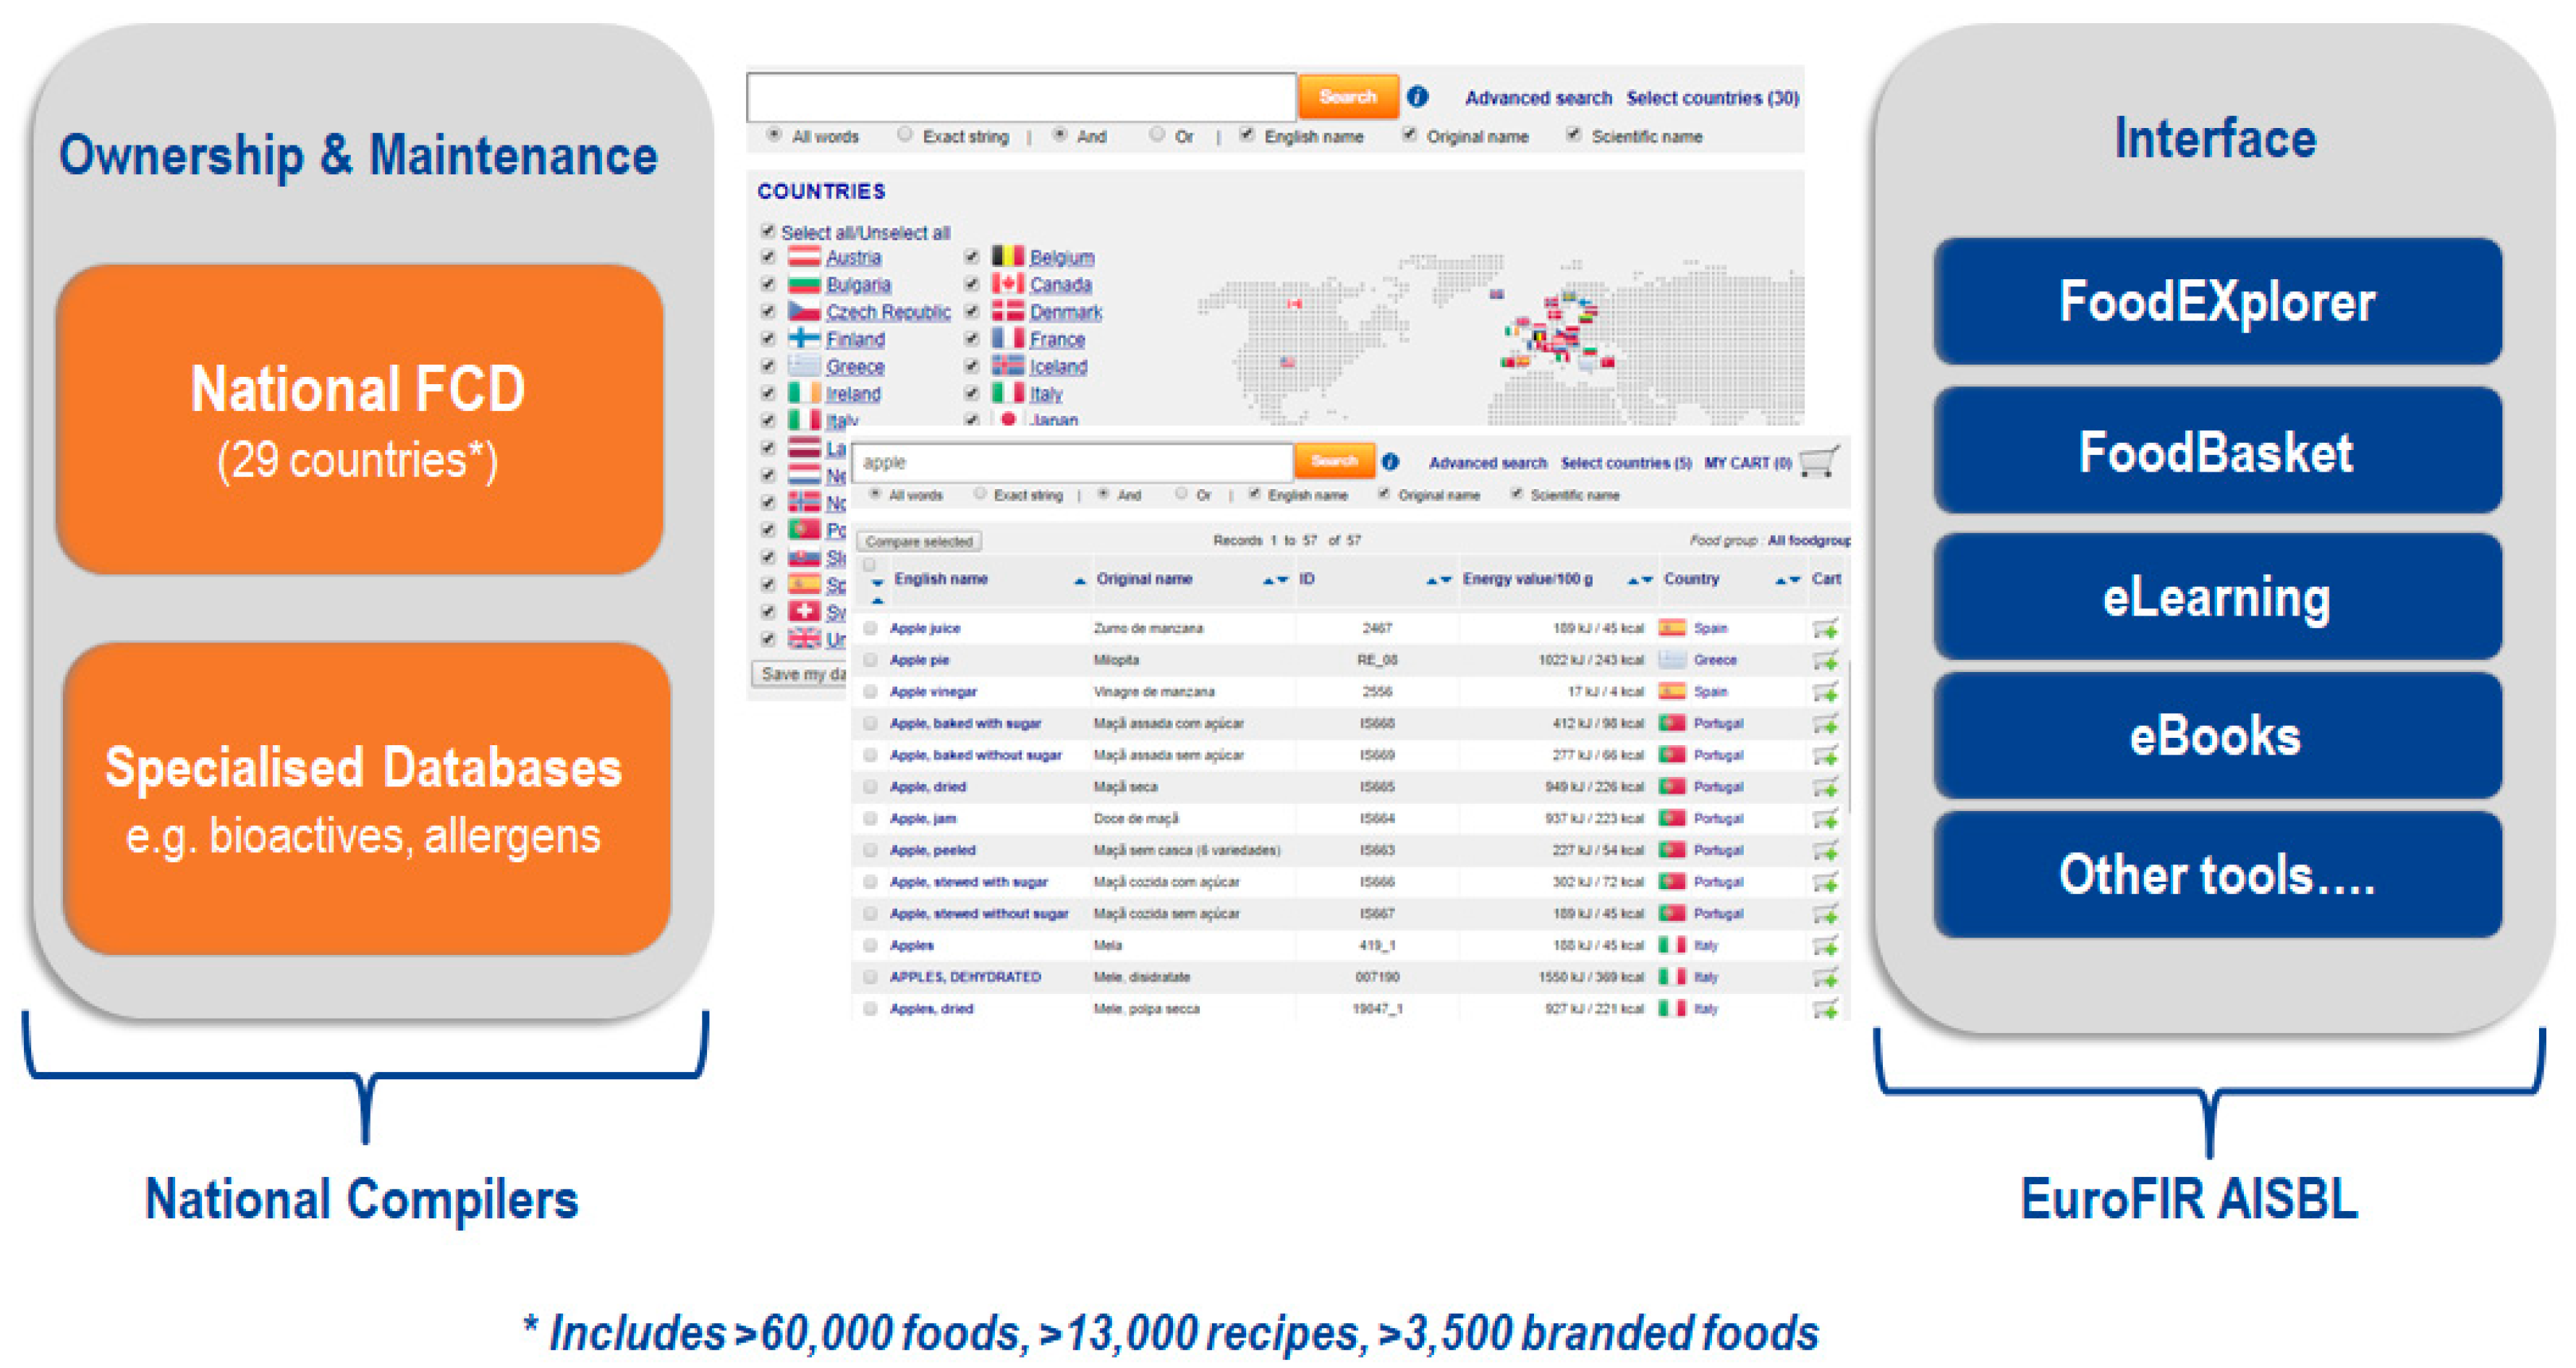Screen dimensions: 2576x1368
Task: Click the Iceland flag icon
Action: pyautogui.click(x=1008, y=366)
